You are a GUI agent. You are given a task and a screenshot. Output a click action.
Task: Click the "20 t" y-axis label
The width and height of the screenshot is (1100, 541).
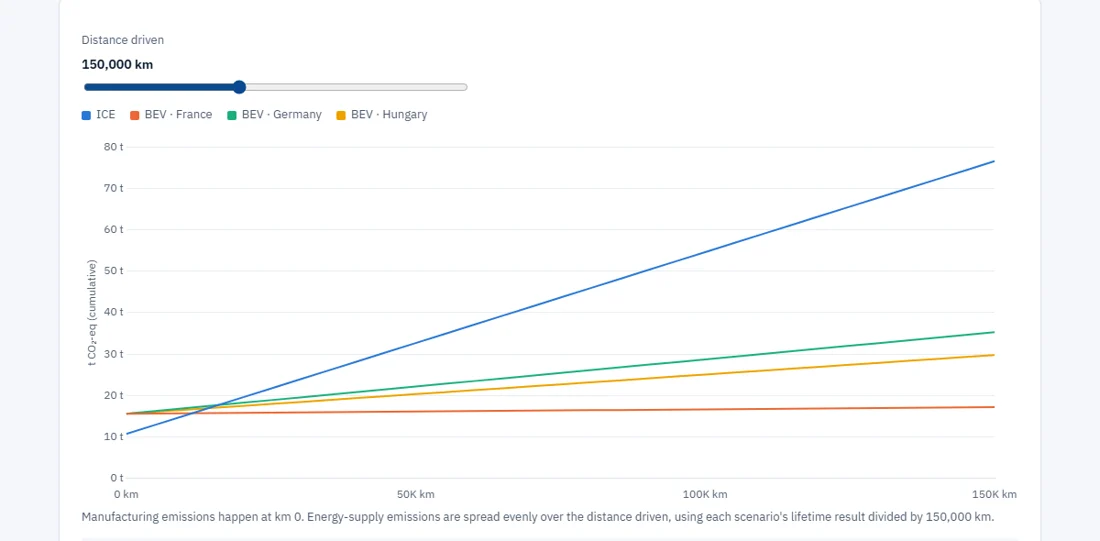pyautogui.click(x=114, y=395)
